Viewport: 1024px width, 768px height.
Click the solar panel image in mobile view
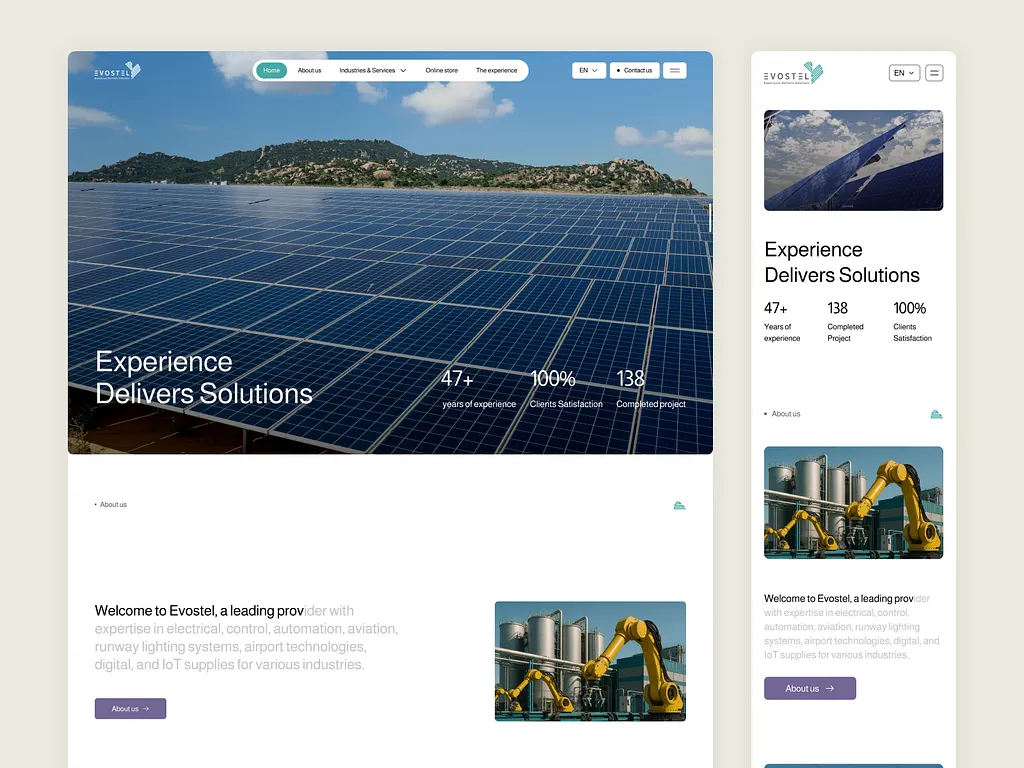854,160
